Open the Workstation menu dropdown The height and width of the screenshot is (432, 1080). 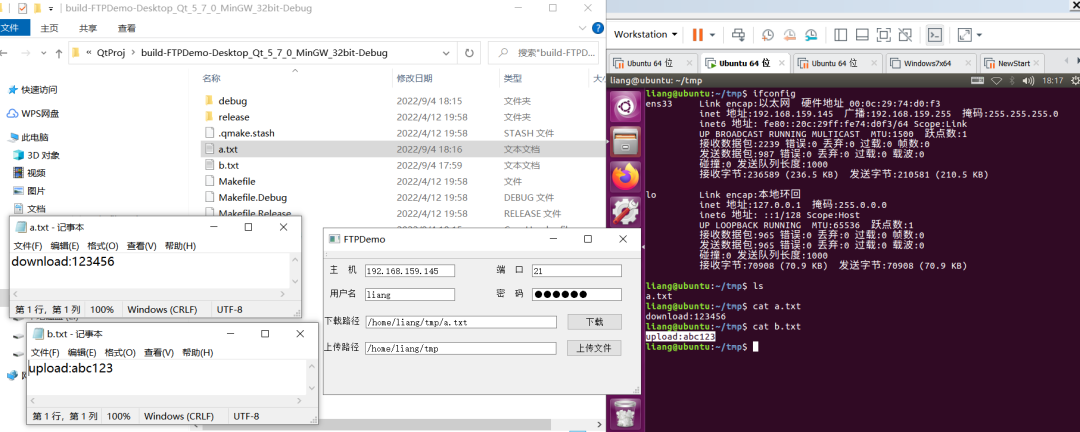coord(645,34)
